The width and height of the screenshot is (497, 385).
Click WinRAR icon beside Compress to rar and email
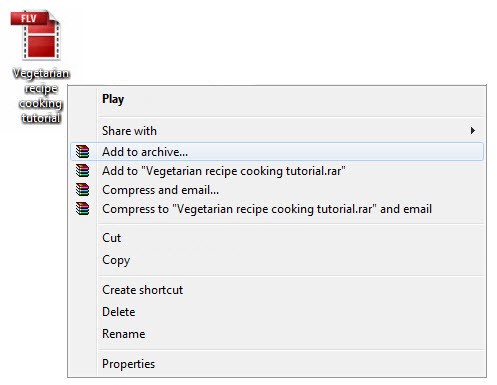pyautogui.click(x=82, y=209)
